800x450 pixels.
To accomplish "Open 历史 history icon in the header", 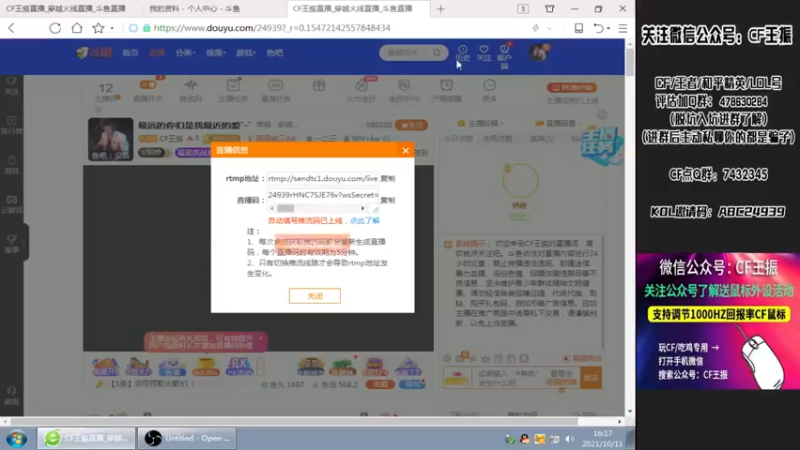I will (x=463, y=53).
